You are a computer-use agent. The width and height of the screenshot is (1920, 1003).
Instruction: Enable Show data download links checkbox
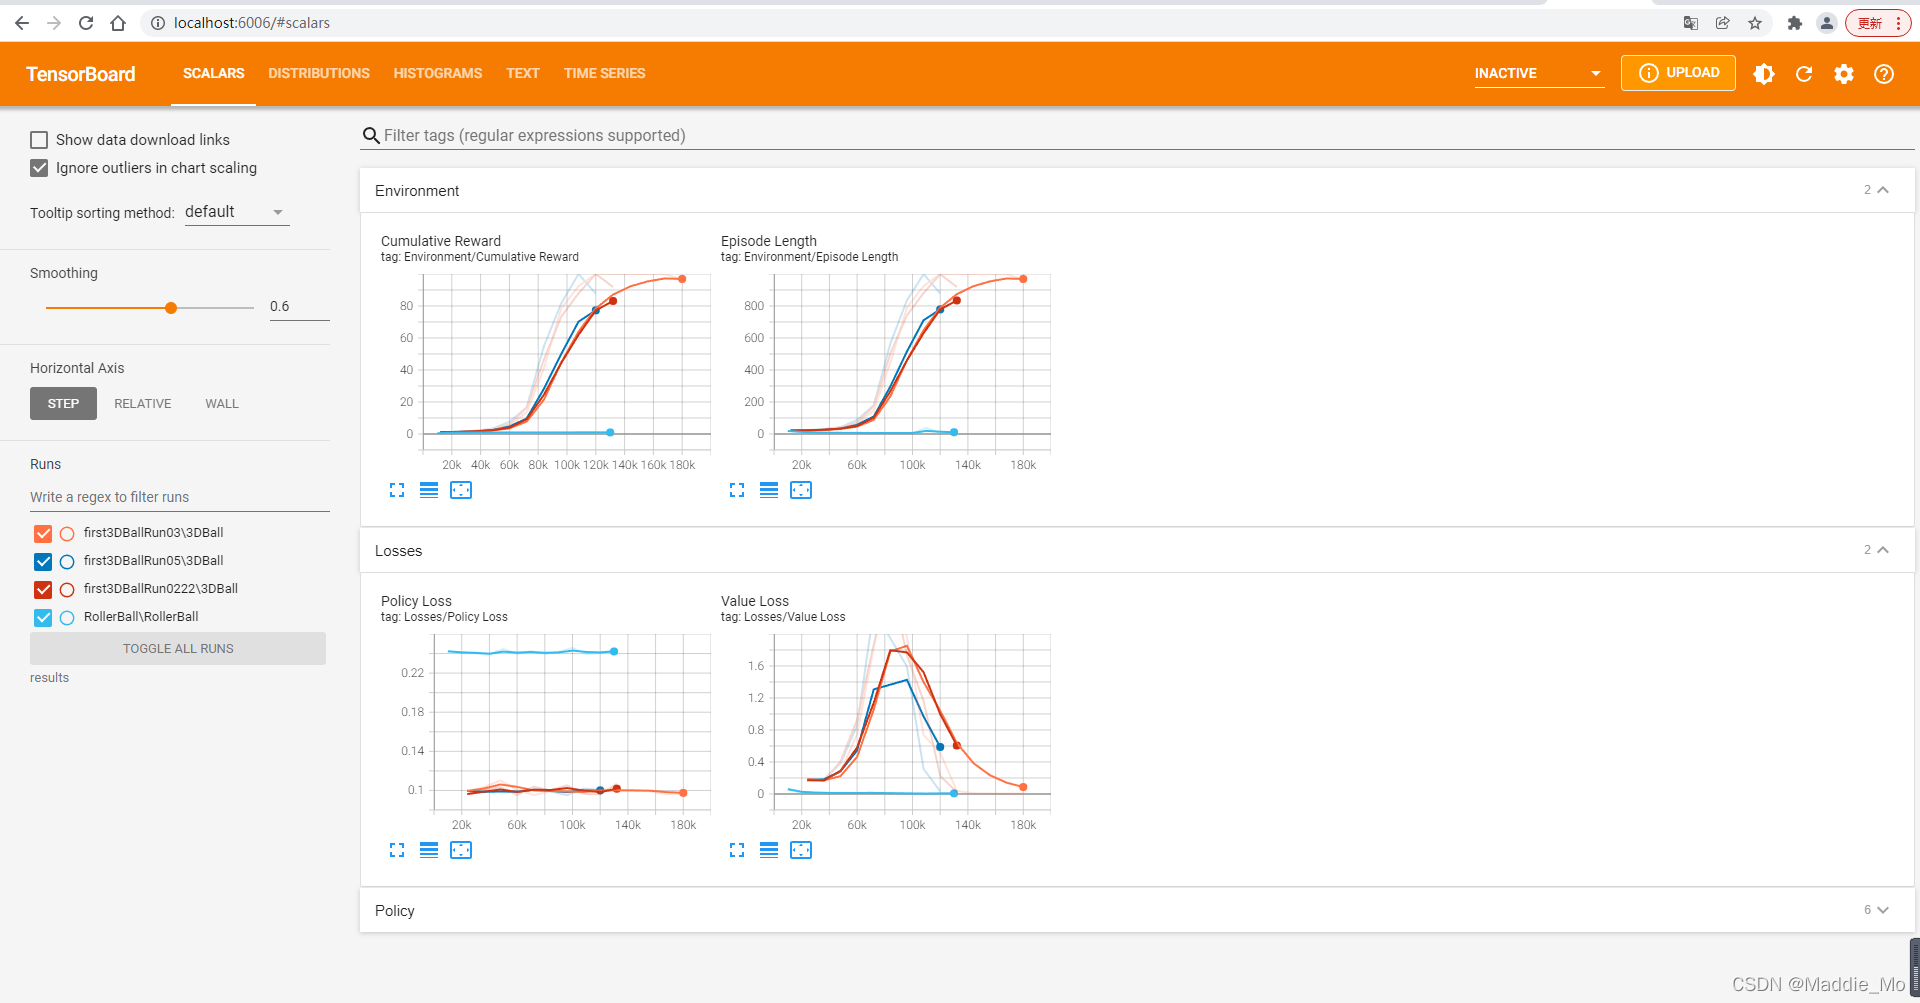tap(39, 140)
